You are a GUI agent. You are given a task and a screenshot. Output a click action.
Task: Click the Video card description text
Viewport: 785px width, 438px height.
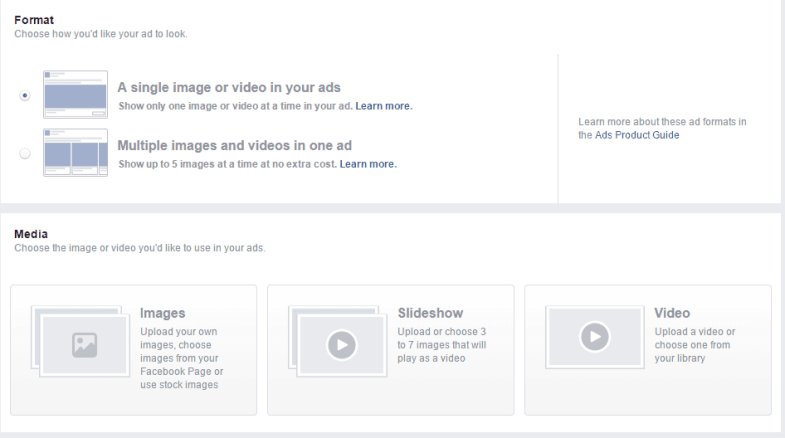[x=695, y=345]
